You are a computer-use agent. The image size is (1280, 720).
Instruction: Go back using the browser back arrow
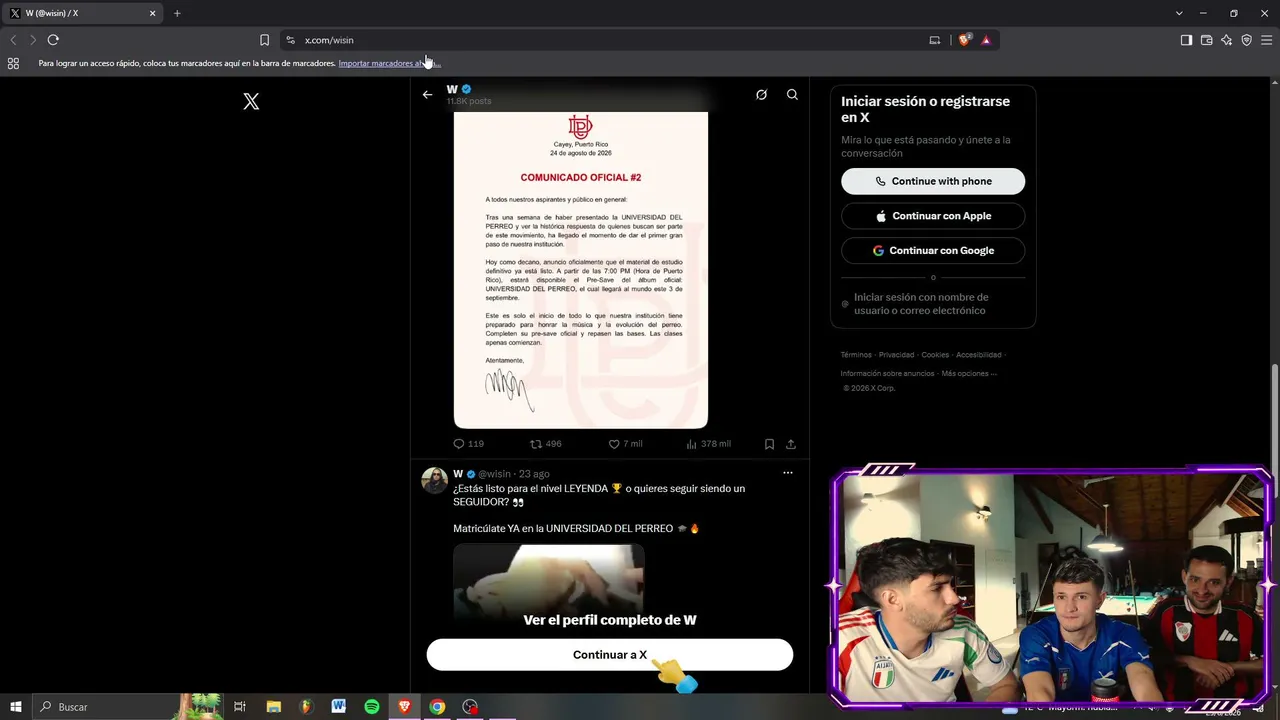click(13, 40)
